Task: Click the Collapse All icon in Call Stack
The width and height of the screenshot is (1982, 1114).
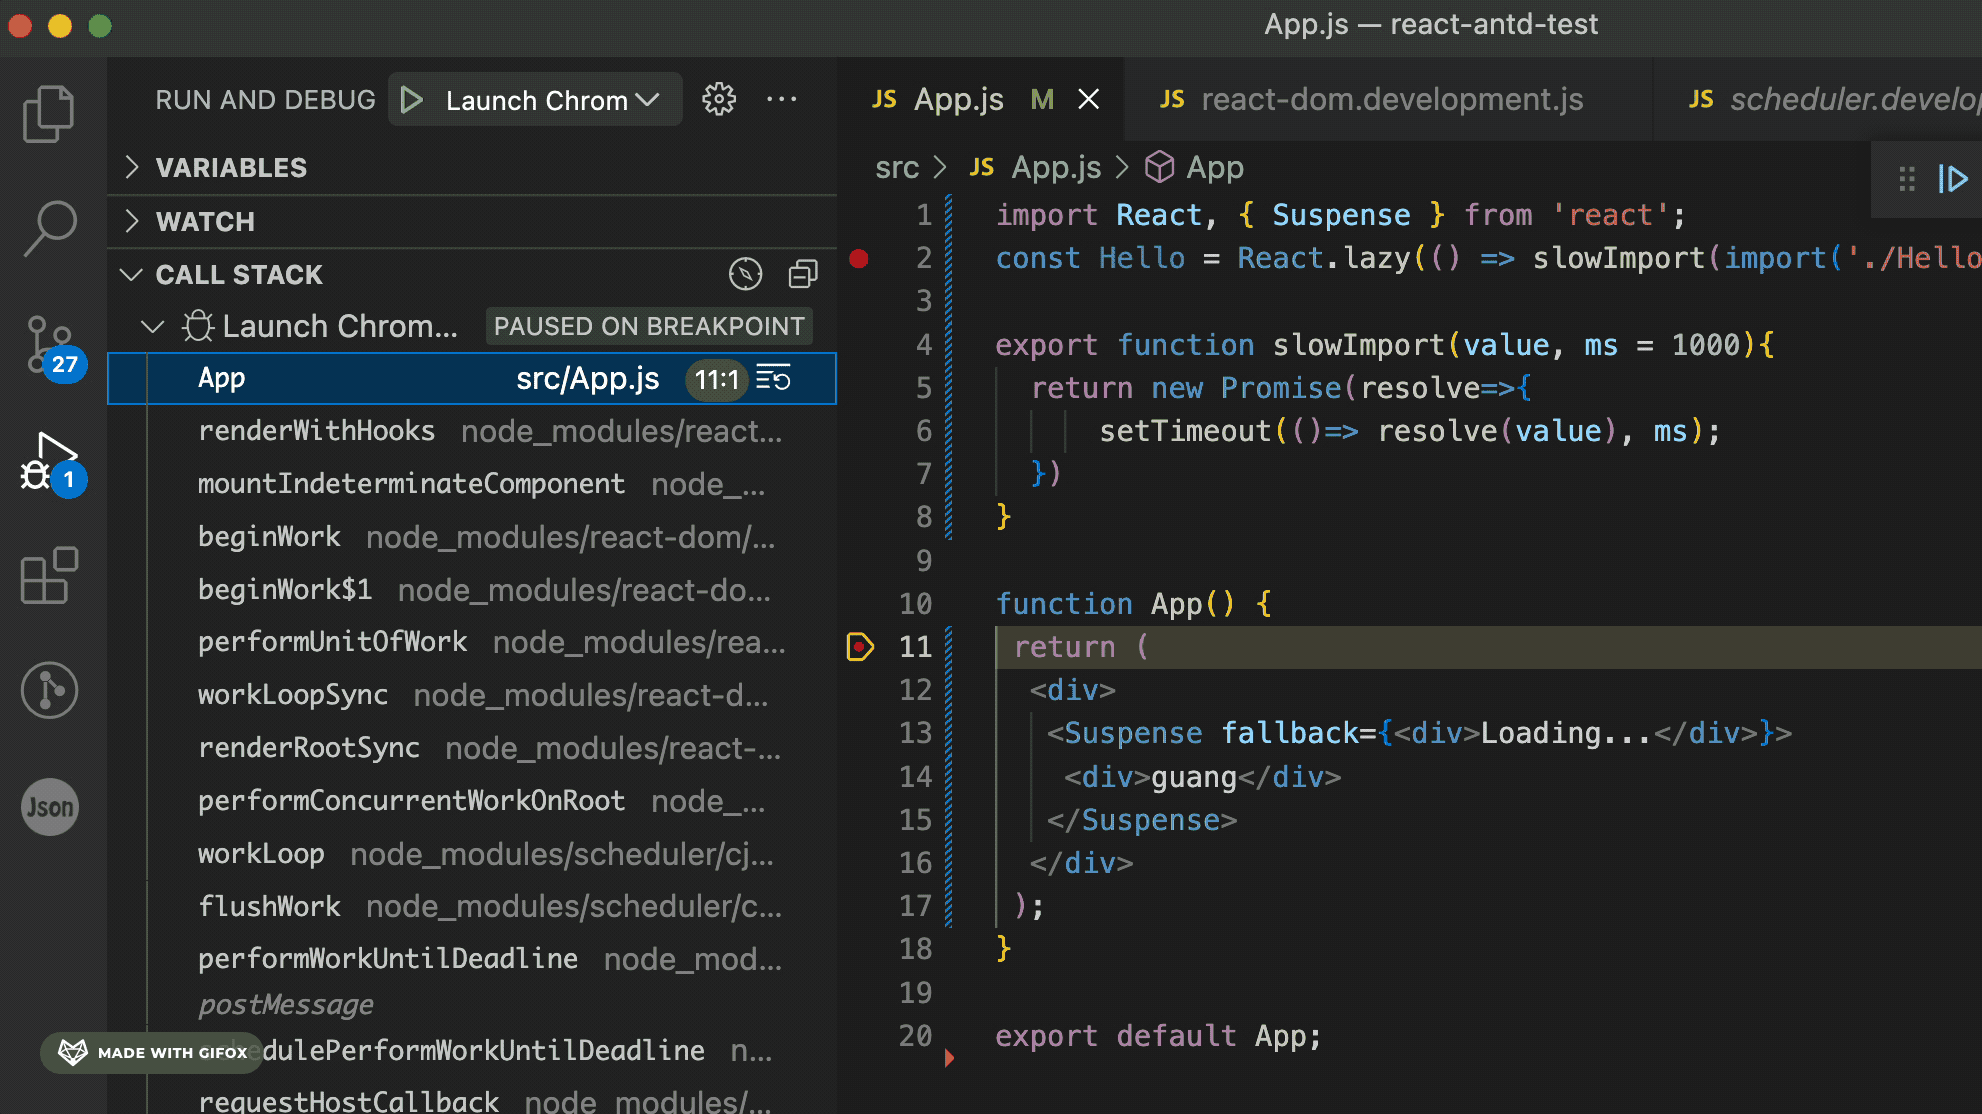Action: tap(803, 274)
